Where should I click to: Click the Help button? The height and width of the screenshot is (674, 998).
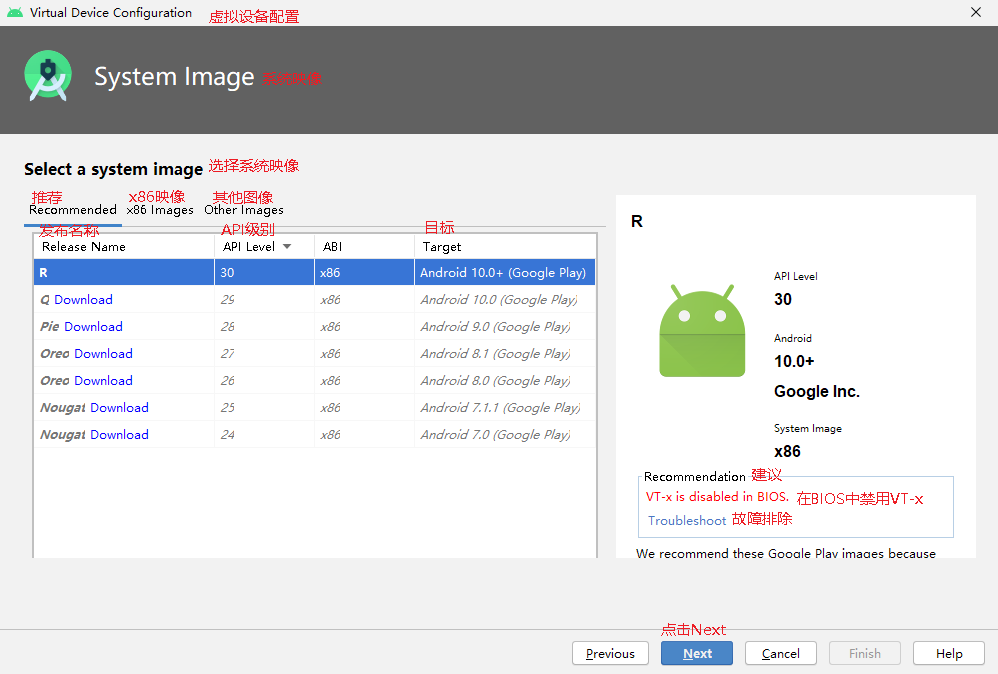949,654
